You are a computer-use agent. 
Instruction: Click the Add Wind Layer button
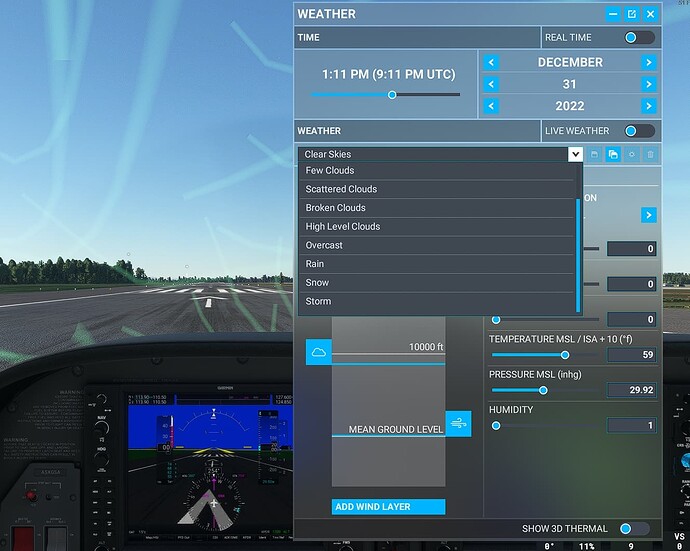(388, 507)
